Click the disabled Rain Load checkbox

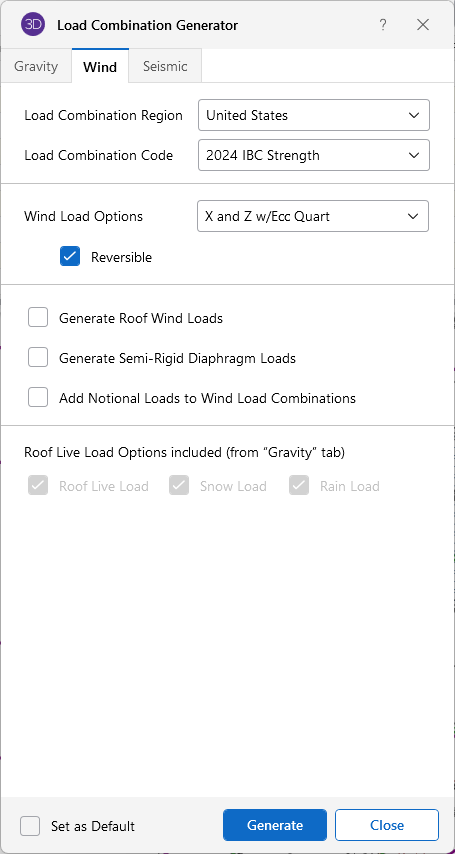point(299,485)
